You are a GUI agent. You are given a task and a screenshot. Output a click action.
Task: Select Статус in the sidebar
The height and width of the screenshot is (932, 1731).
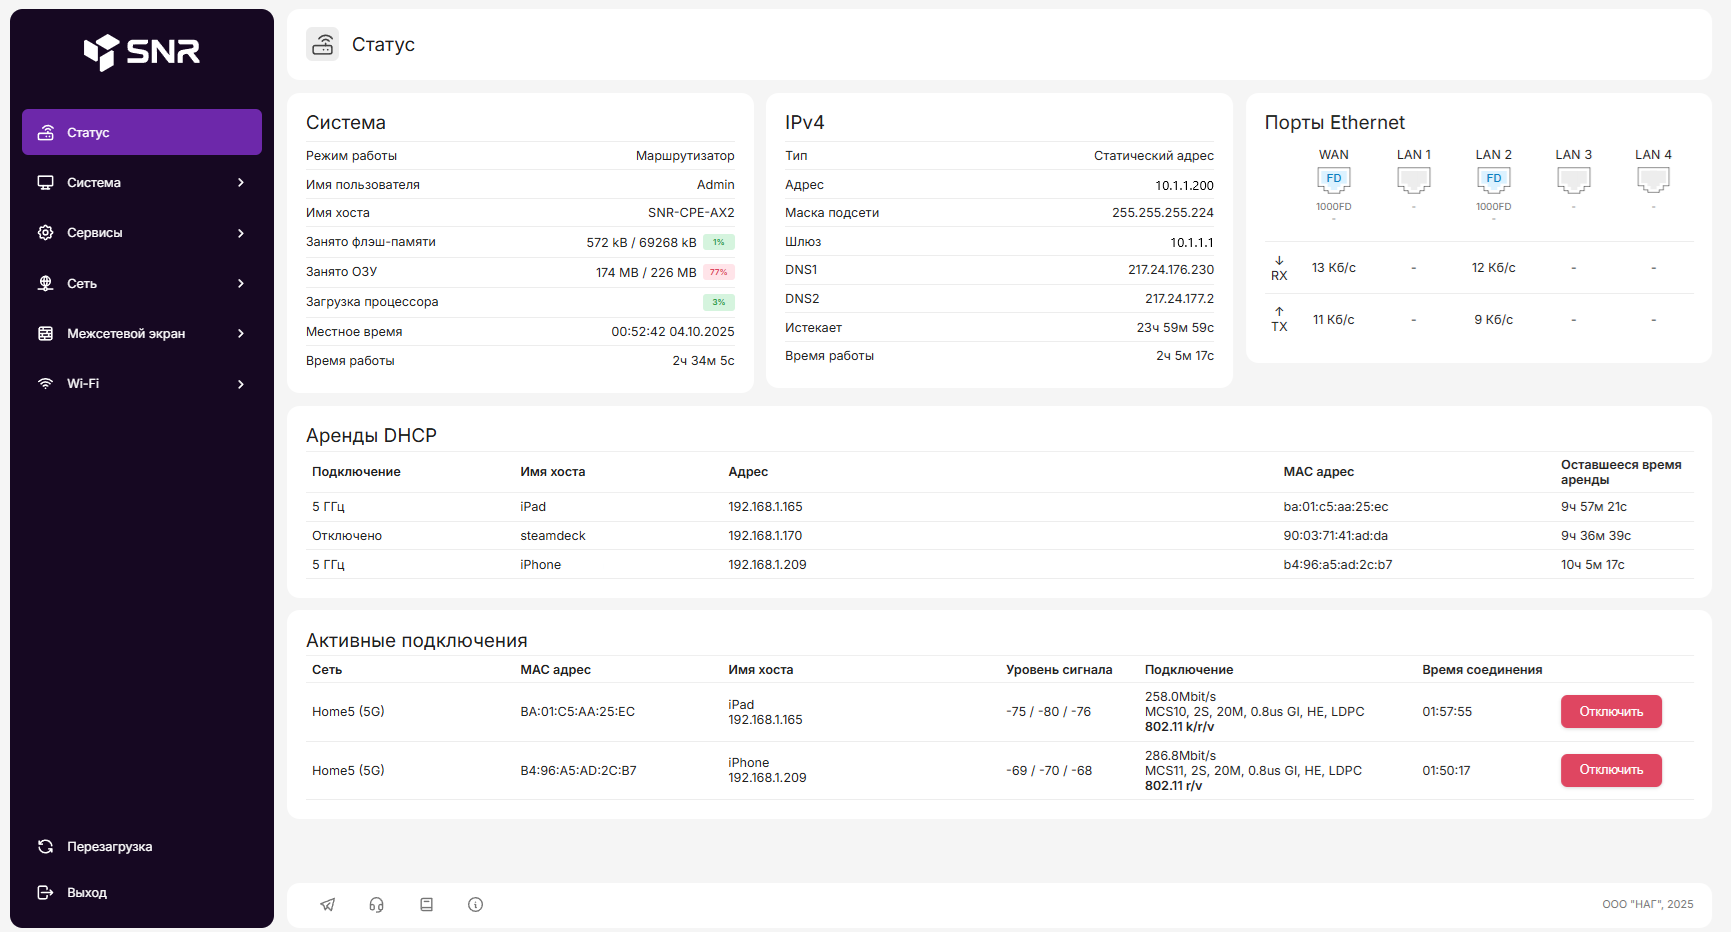pos(142,132)
